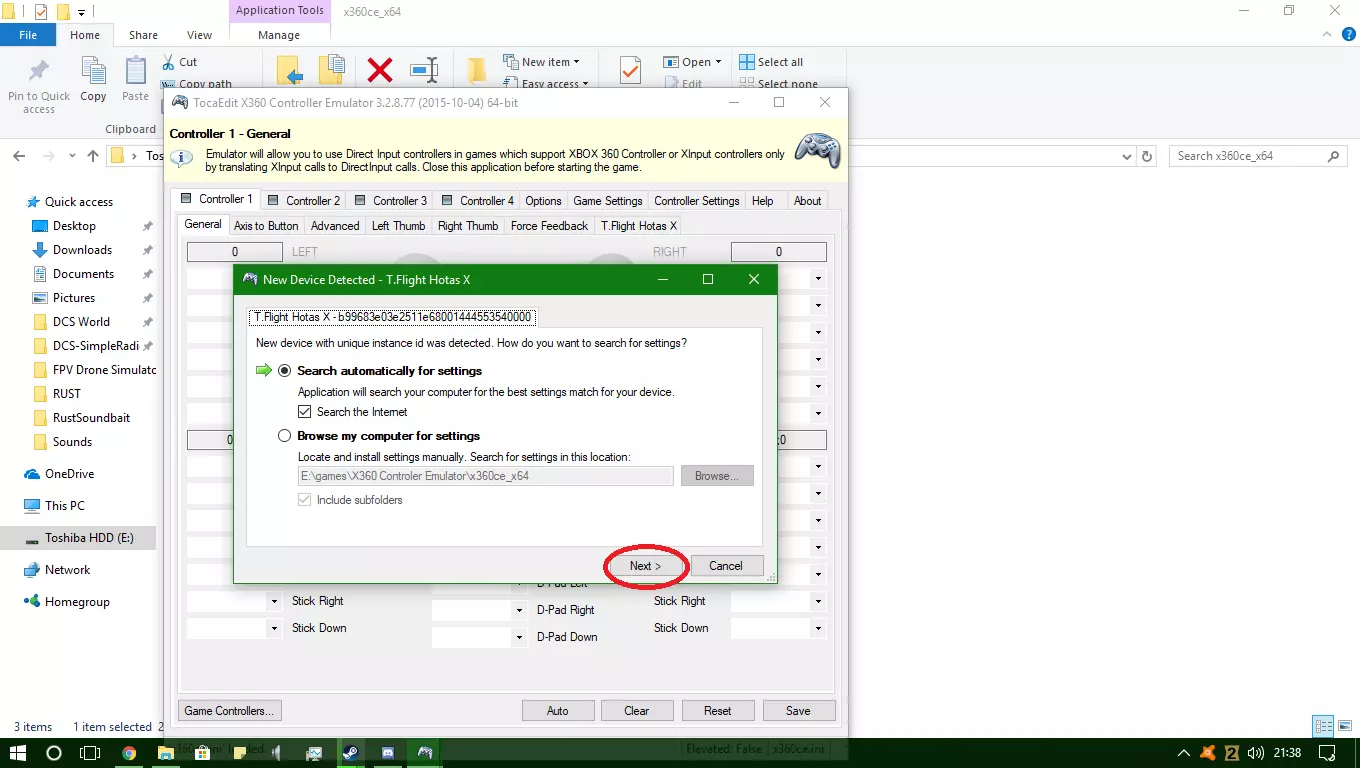Select Downloads in Explorer navigation pane

(82, 250)
